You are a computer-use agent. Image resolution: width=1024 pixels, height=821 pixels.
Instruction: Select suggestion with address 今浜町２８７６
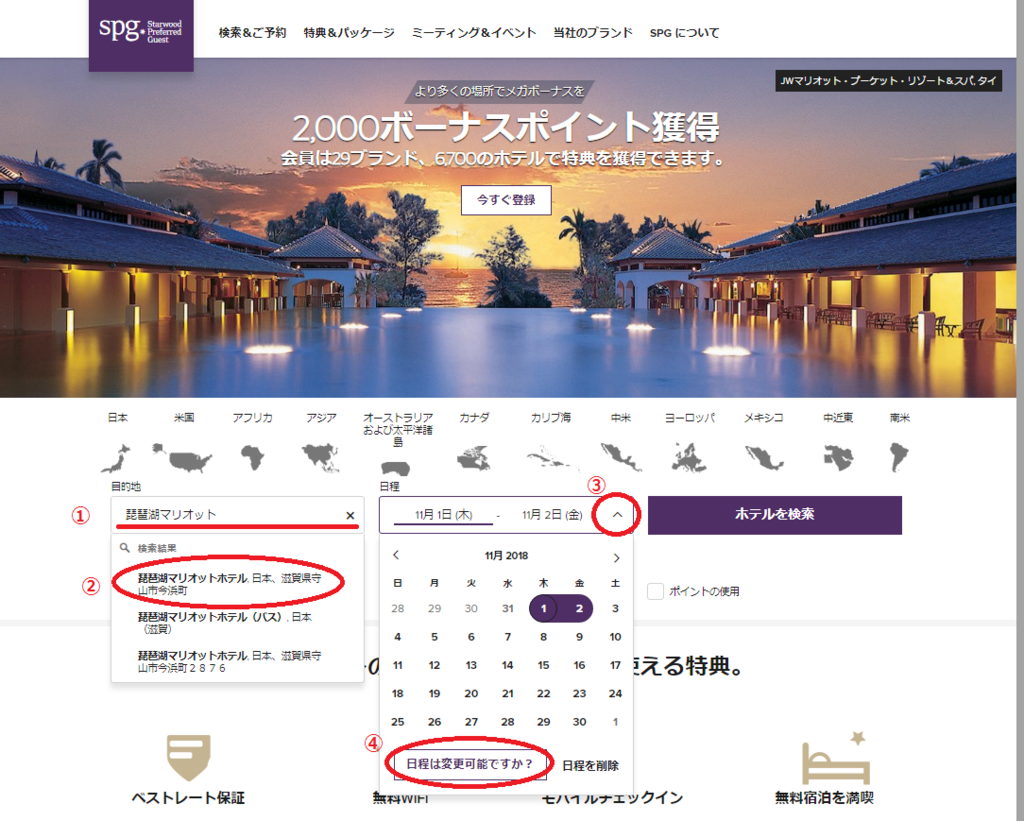(230, 661)
